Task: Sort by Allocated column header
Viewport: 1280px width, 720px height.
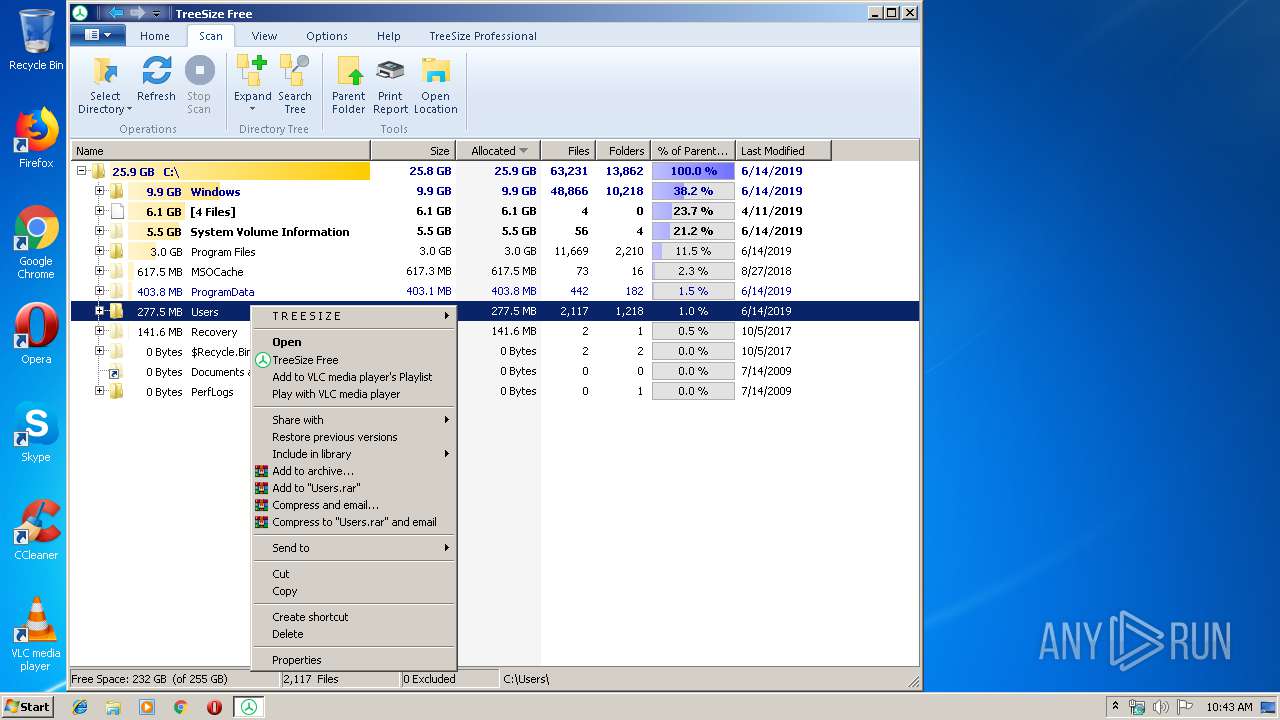Action: [498, 151]
